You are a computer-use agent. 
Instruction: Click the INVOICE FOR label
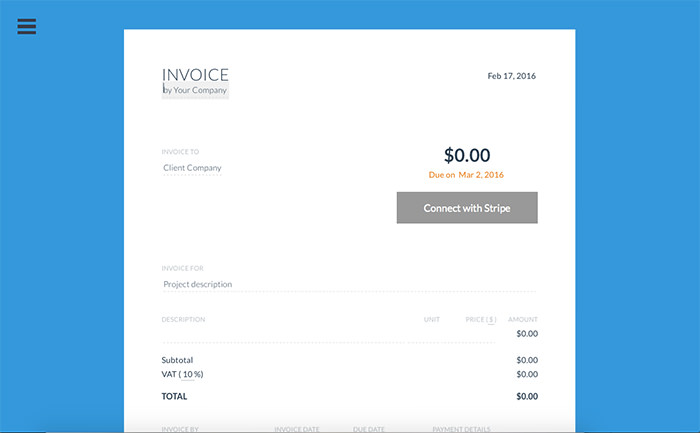(x=182, y=268)
